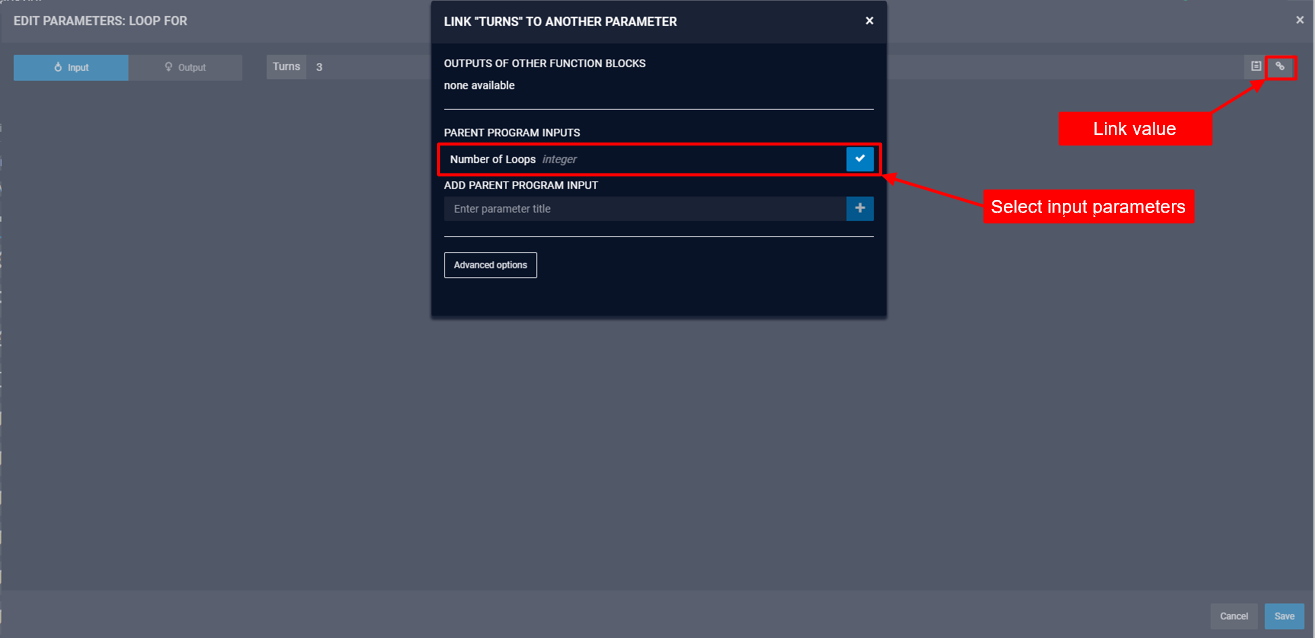Switch to the Input tab
The width and height of the screenshot is (1315, 638).
click(71, 68)
